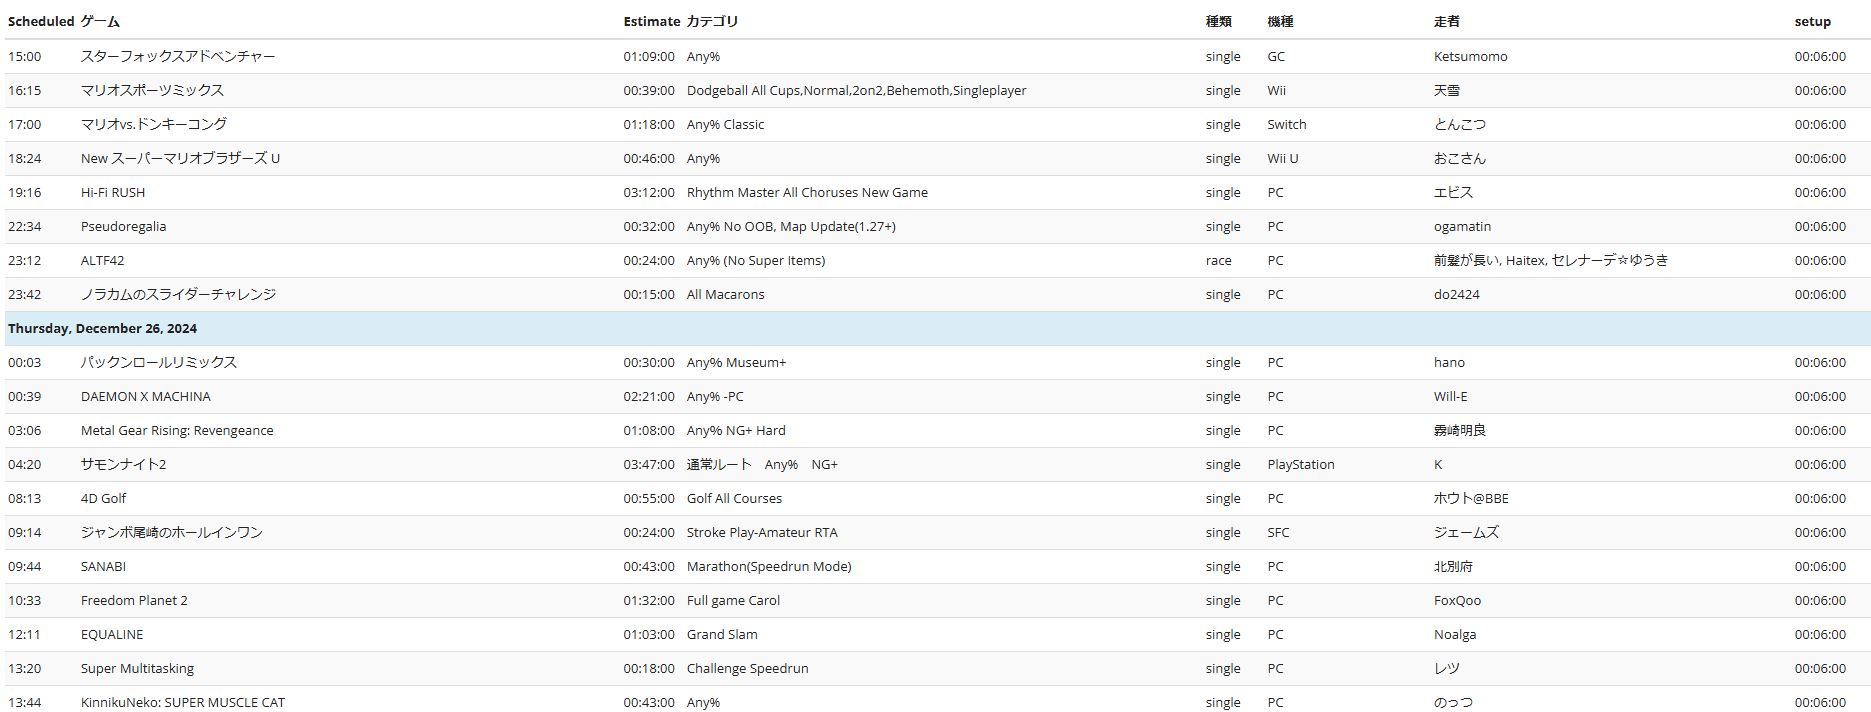The height and width of the screenshot is (712, 1871).
Task: Click the Golf All Courses category cell
Action: pyautogui.click(x=735, y=499)
